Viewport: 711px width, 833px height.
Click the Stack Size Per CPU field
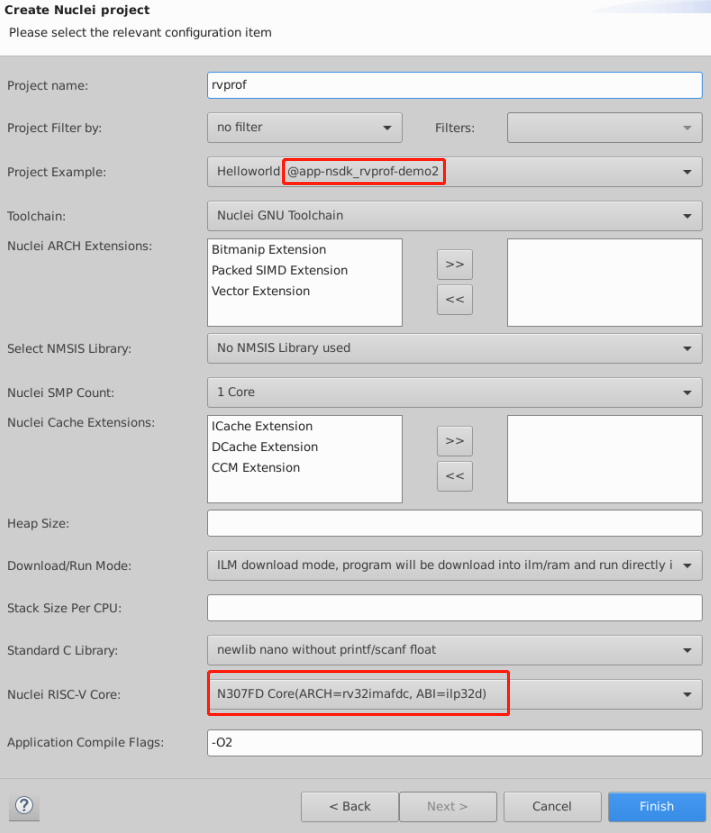pos(455,608)
